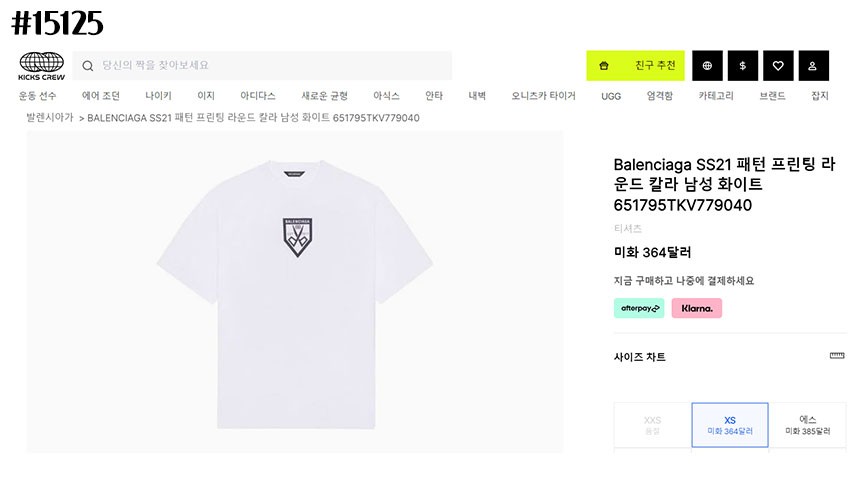The height and width of the screenshot is (500, 860).
Task: Click the gift icon on the yellow button
Action: (x=604, y=66)
